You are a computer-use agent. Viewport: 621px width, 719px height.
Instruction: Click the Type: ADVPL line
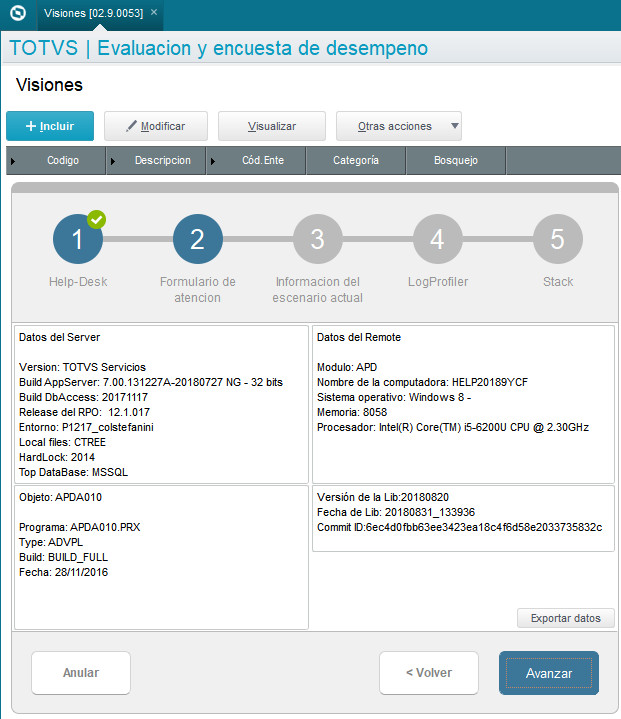tap(51, 542)
